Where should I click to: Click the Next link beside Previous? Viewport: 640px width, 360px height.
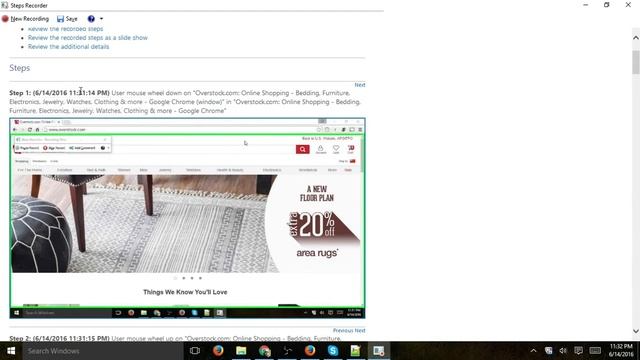point(360,330)
